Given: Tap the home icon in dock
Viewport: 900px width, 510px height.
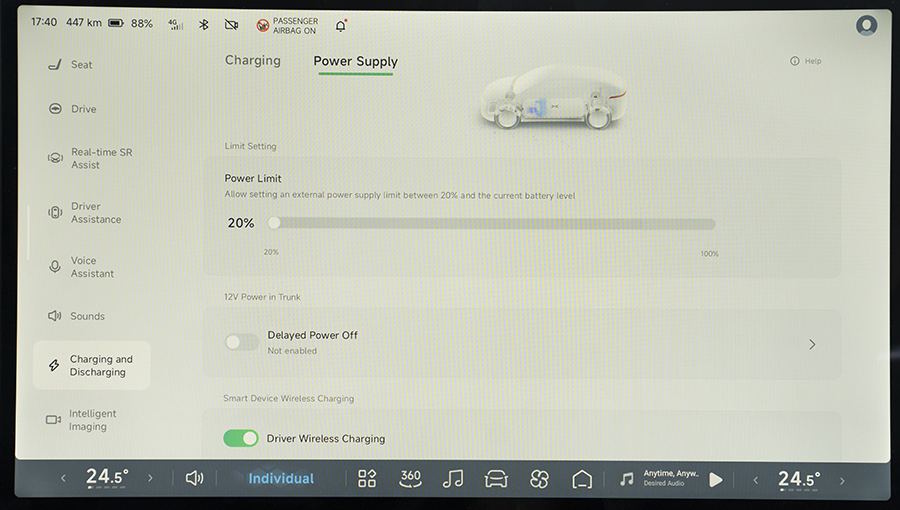Looking at the screenshot, I should tap(582, 479).
